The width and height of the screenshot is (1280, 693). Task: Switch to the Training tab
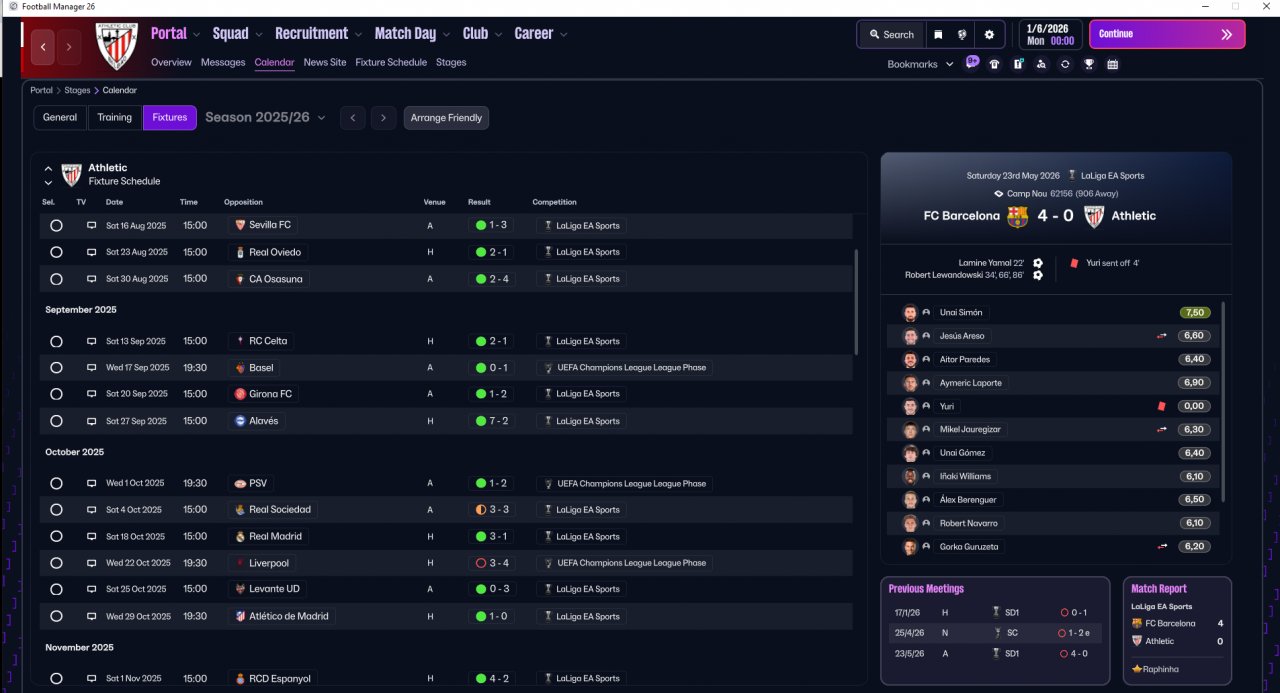click(x=114, y=118)
